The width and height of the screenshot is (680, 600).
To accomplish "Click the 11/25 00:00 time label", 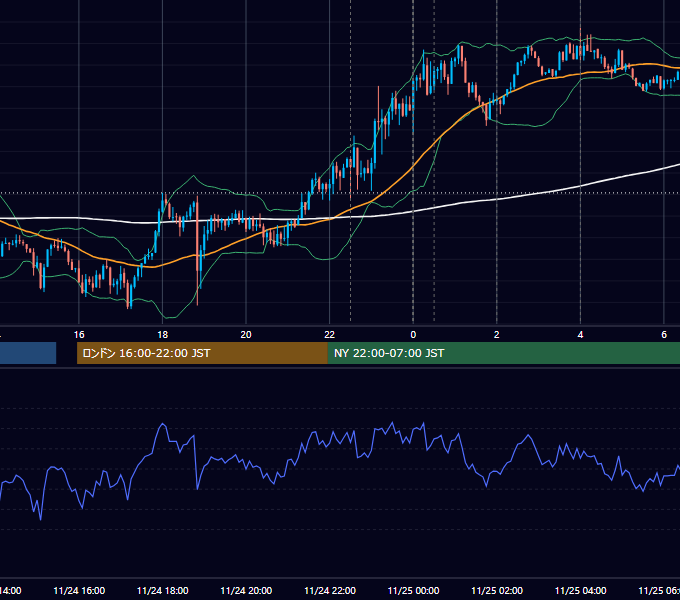I will pos(413,590).
